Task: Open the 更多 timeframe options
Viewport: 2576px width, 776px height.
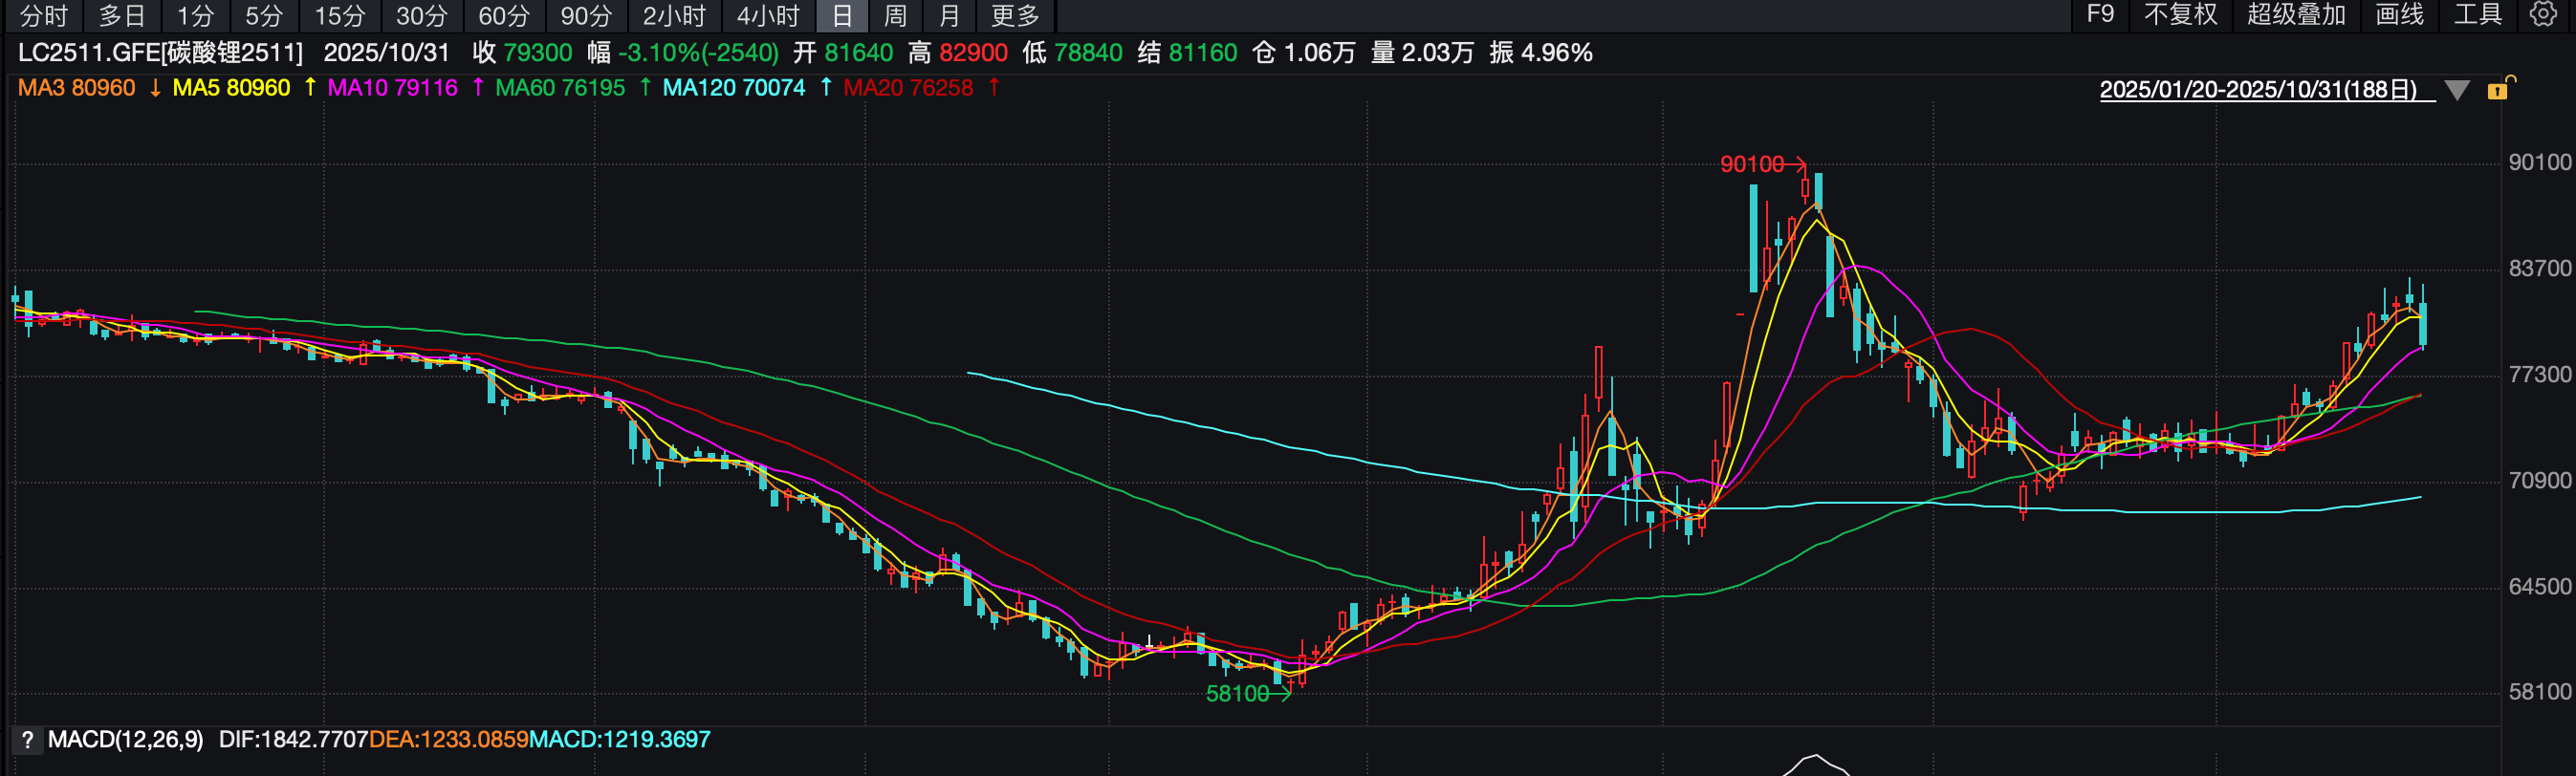Action: click(1015, 16)
